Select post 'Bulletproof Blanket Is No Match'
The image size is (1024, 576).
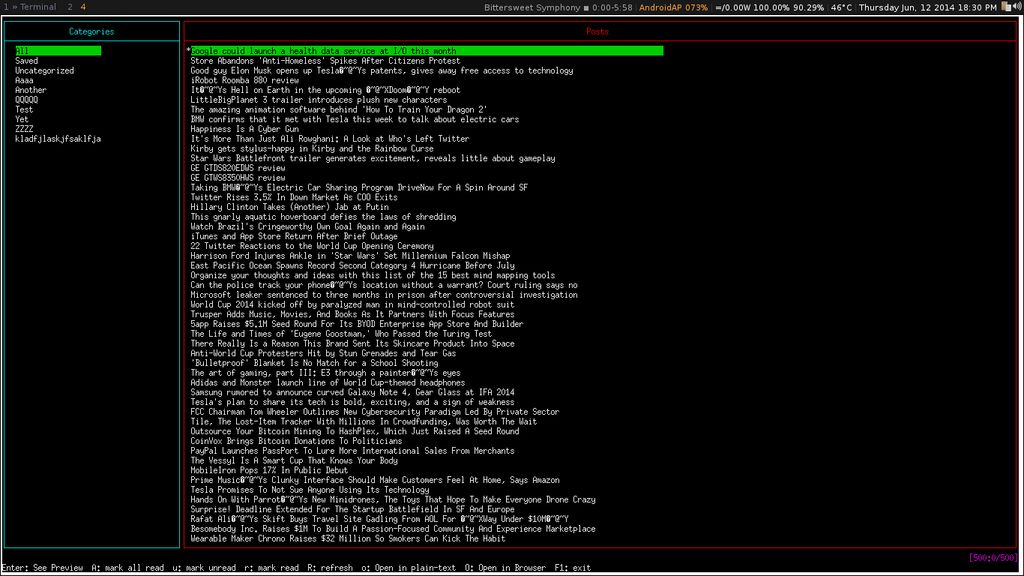coord(314,364)
